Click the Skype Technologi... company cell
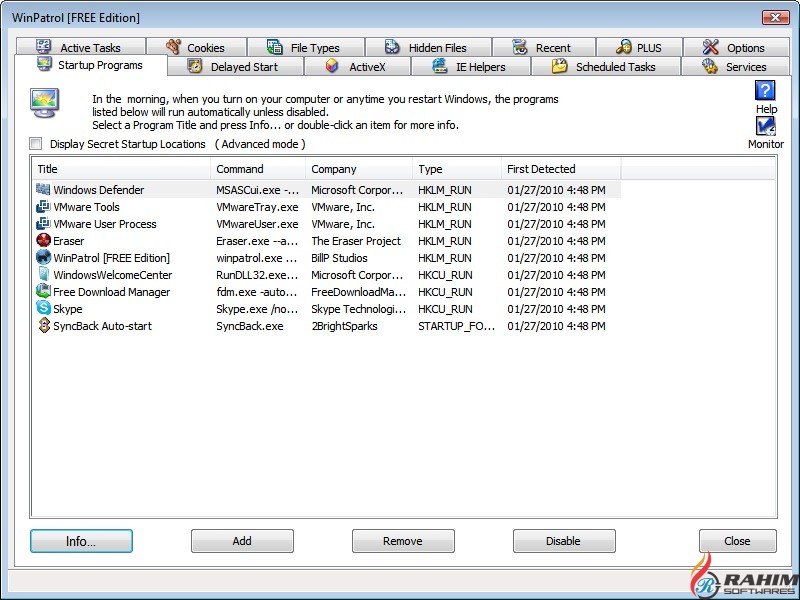 tap(359, 309)
